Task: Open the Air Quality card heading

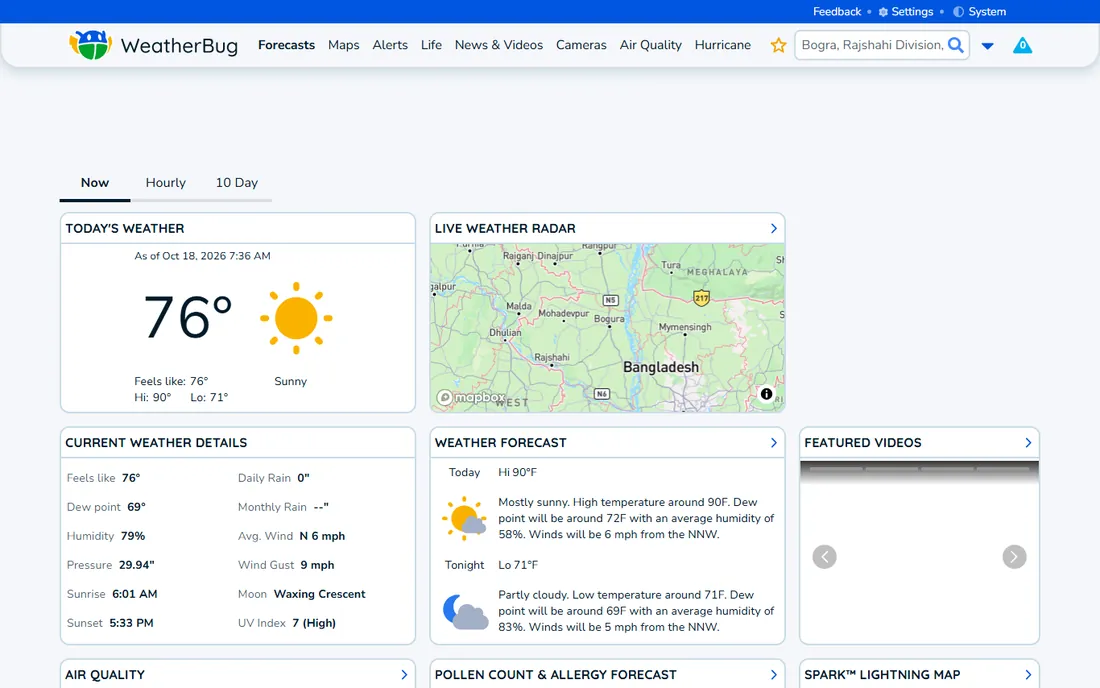Action: click(105, 675)
